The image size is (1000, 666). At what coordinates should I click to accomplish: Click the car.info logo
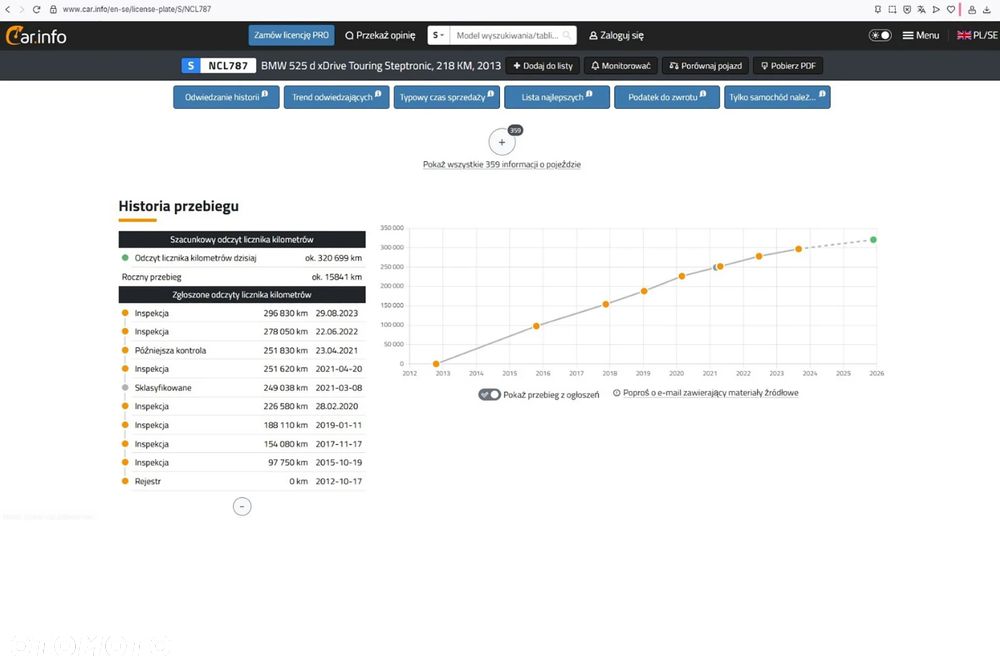click(36, 36)
